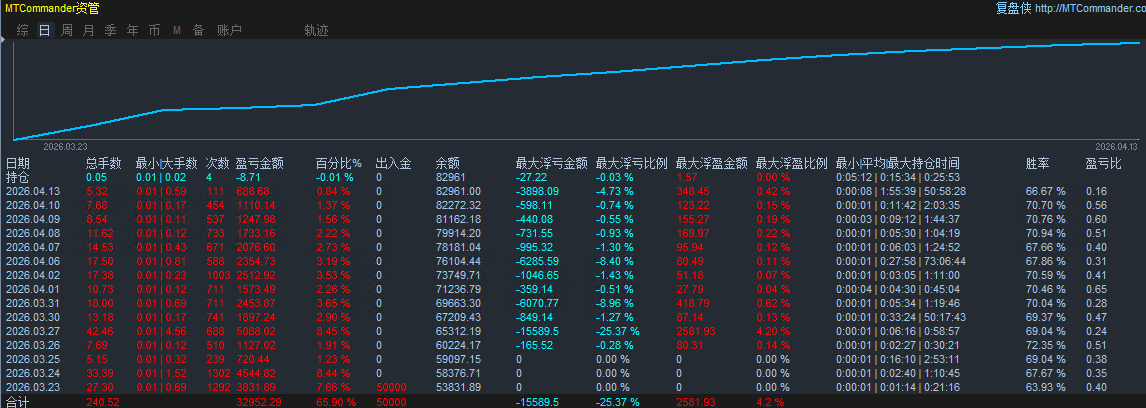Select the 2026.04.13 row date
Image resolution: width=1146 pixels, height=408 pixels.
point(33,191)
